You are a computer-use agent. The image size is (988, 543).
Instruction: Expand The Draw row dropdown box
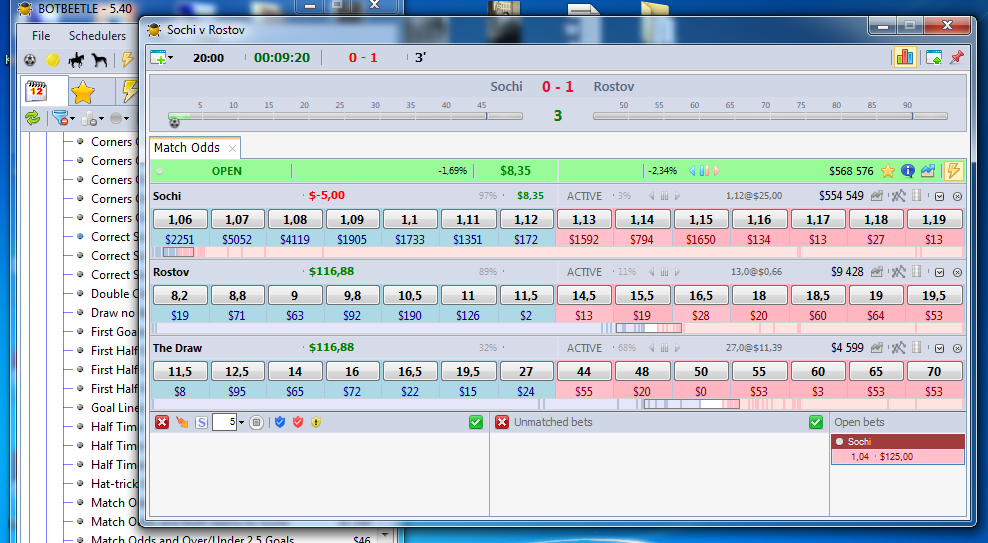pos(939,348)
